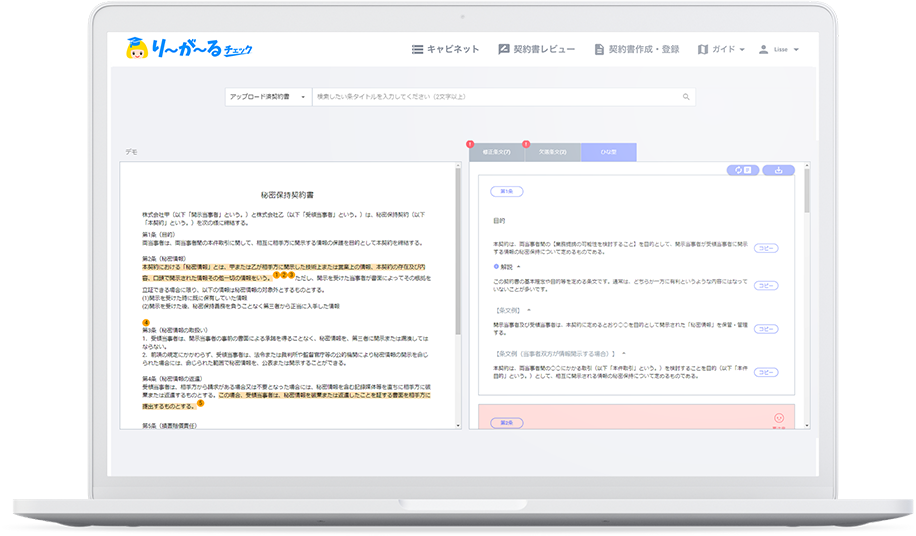The height and width of the screenshot is (536, 916).
Task: Click the 第1条（目的）heading in contract
Action: coord(159,235)
